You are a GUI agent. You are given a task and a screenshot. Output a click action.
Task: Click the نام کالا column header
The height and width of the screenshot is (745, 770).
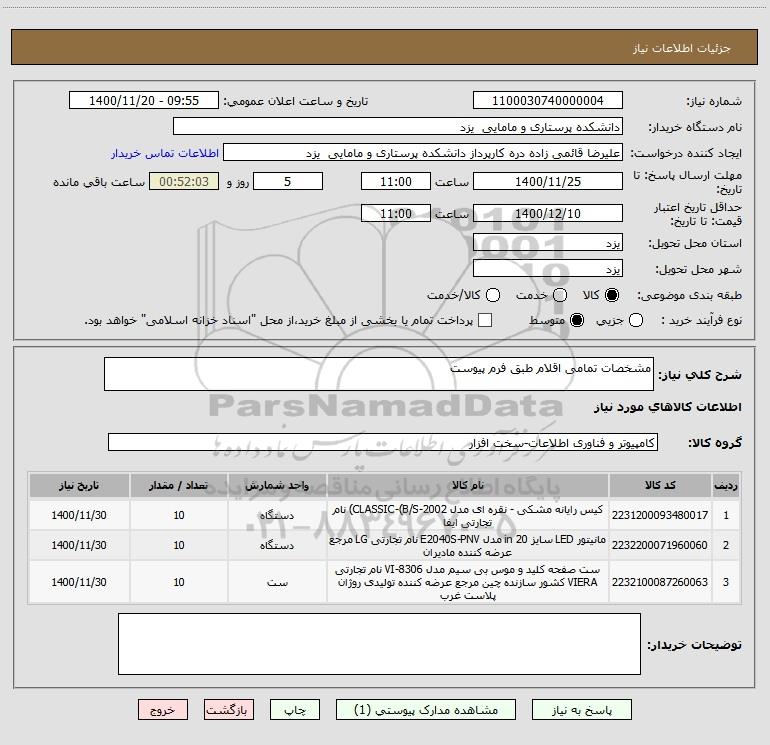click(468, 485)
